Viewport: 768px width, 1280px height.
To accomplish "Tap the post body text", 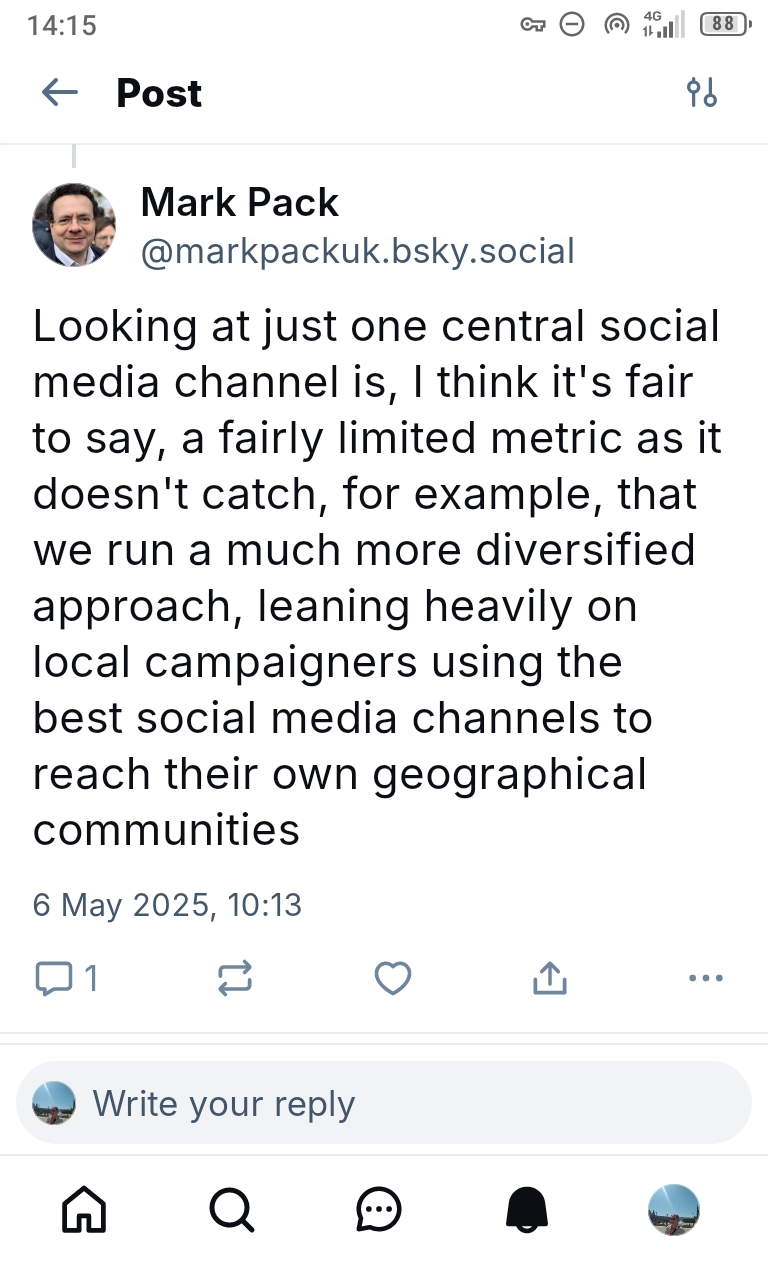I will click(376, 577).
